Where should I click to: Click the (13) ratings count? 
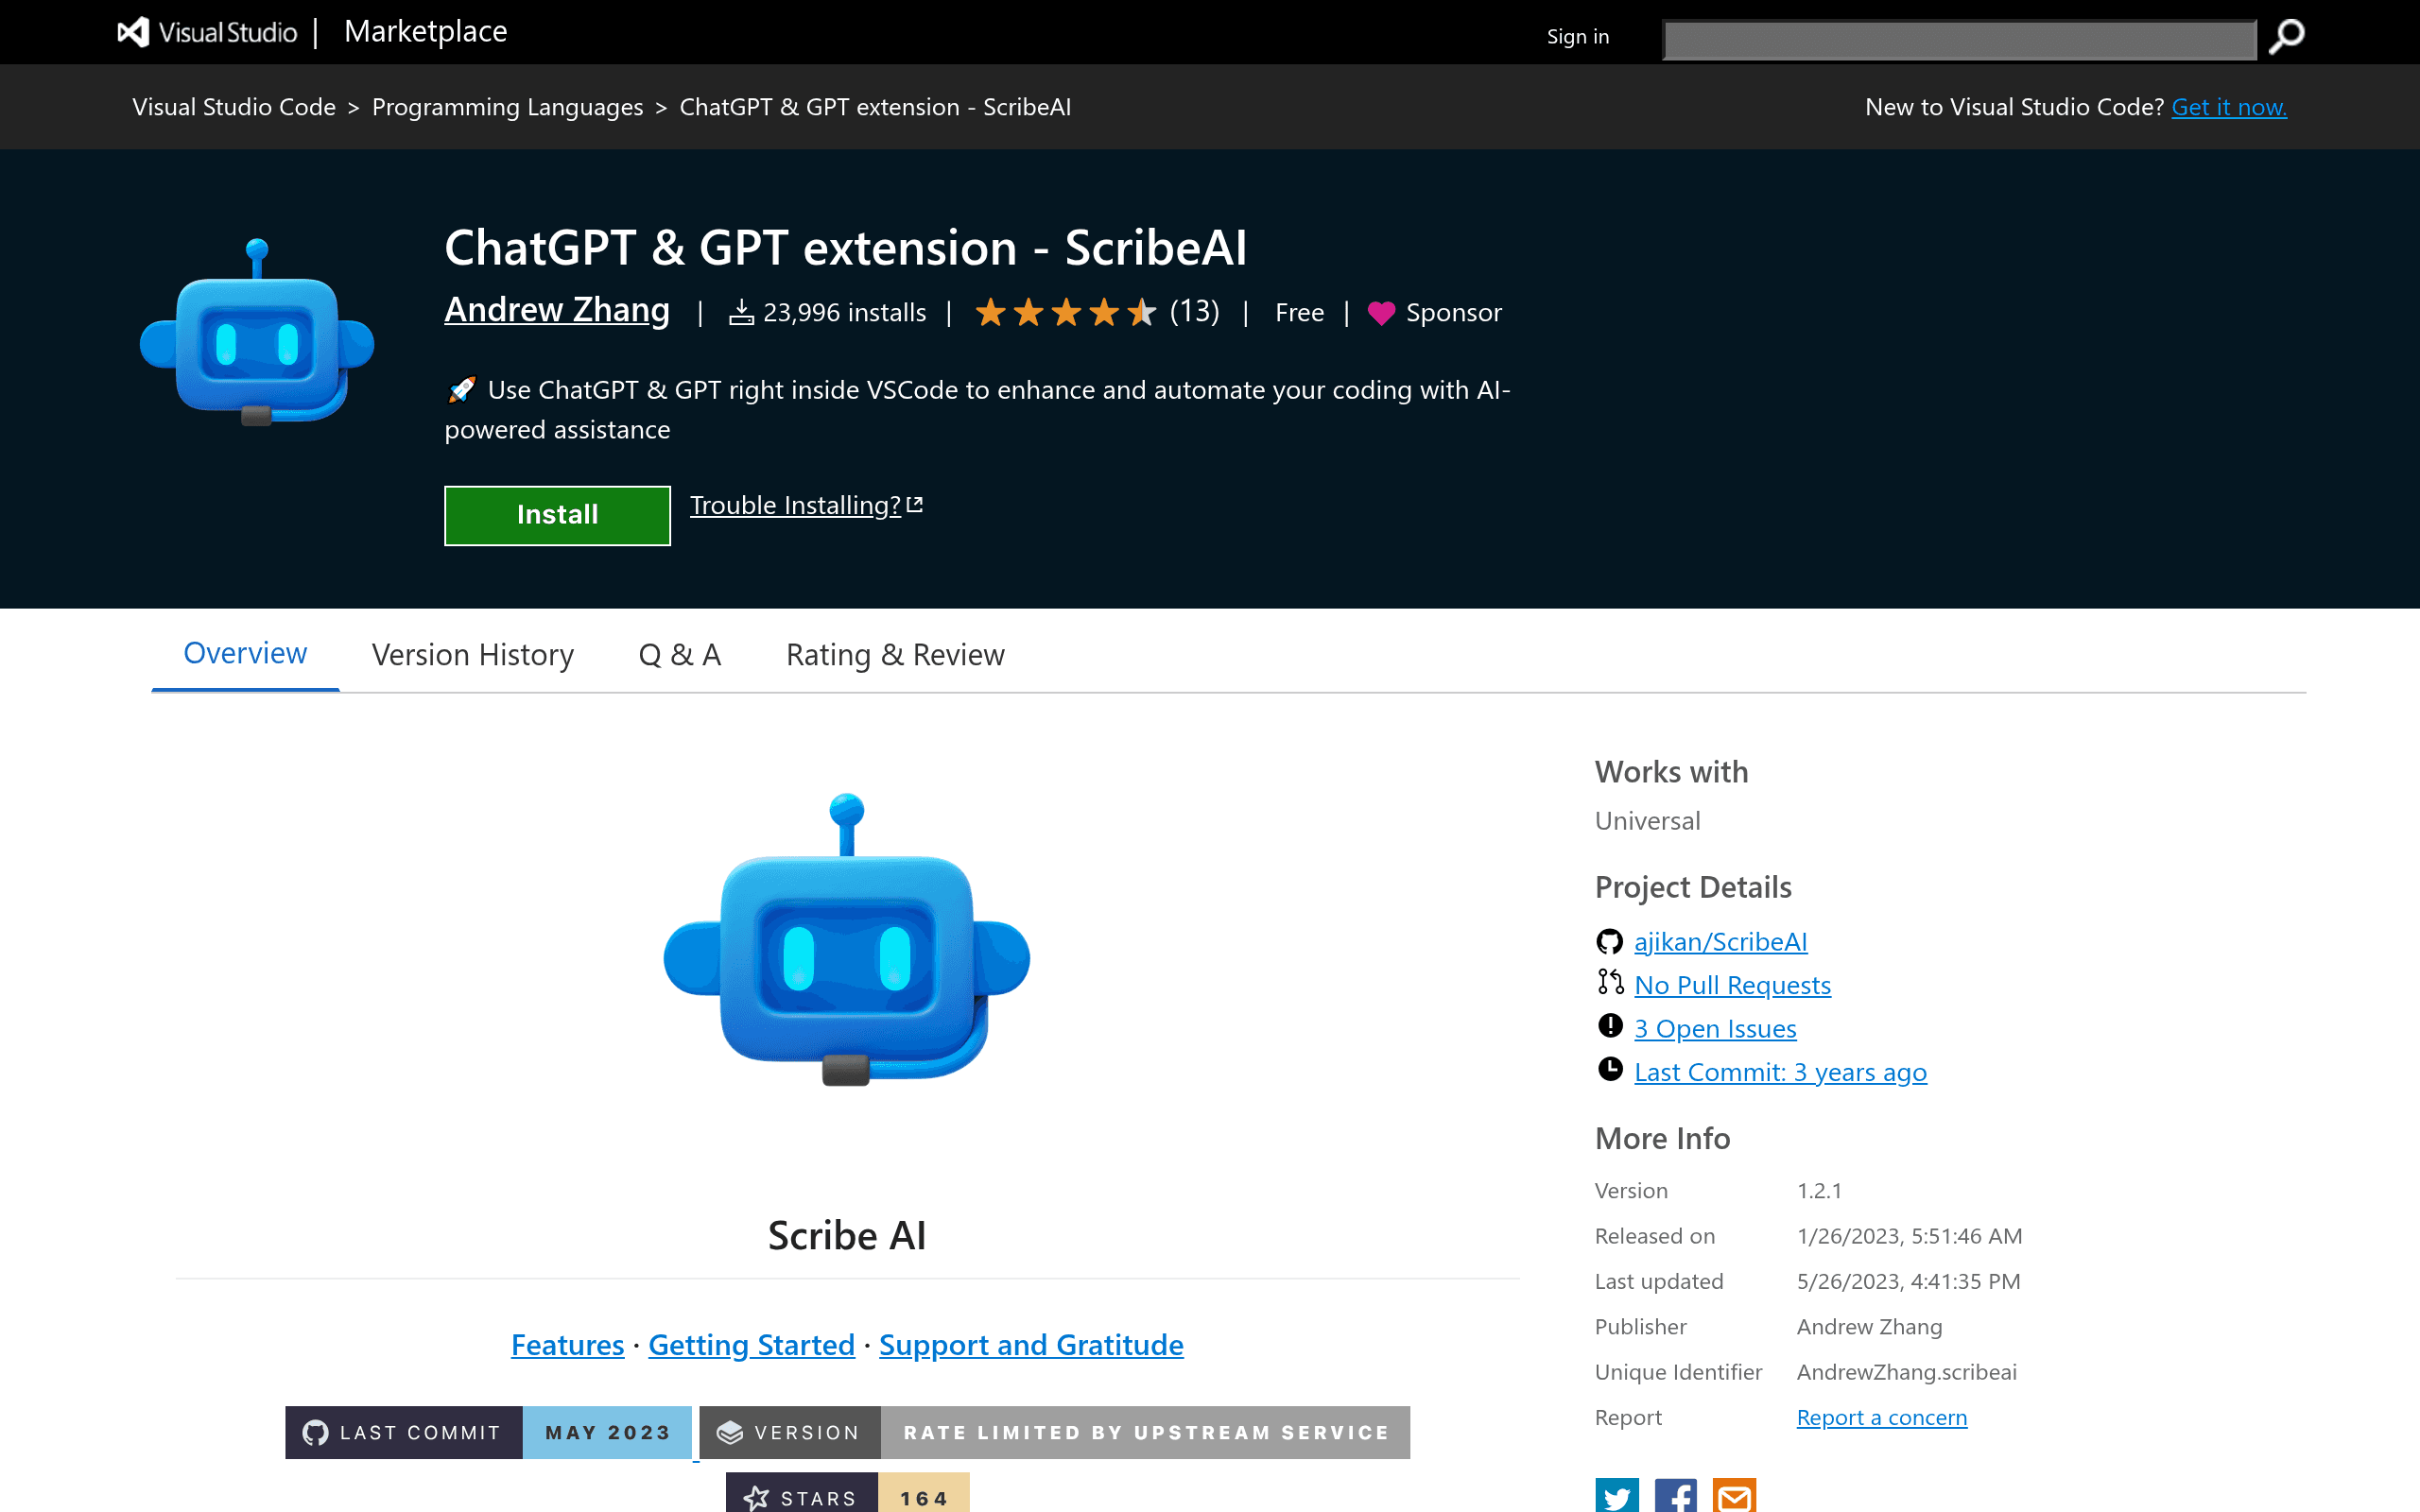(1195, 312)
